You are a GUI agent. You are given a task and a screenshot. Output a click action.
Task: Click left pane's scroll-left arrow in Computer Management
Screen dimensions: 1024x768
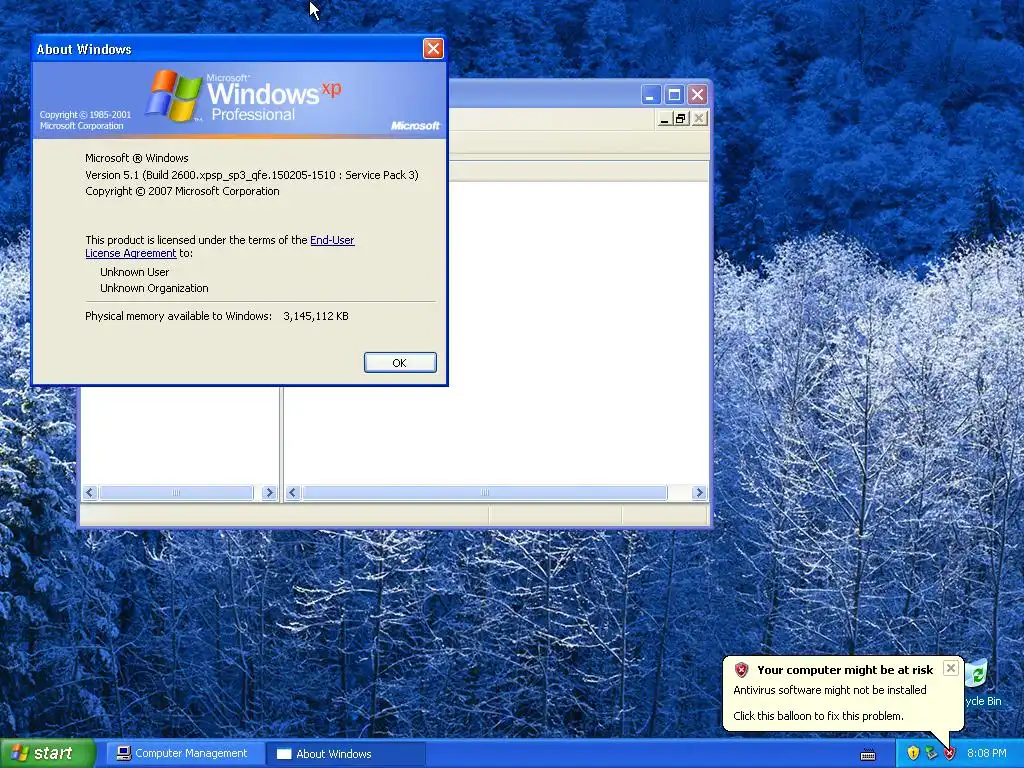90,493
